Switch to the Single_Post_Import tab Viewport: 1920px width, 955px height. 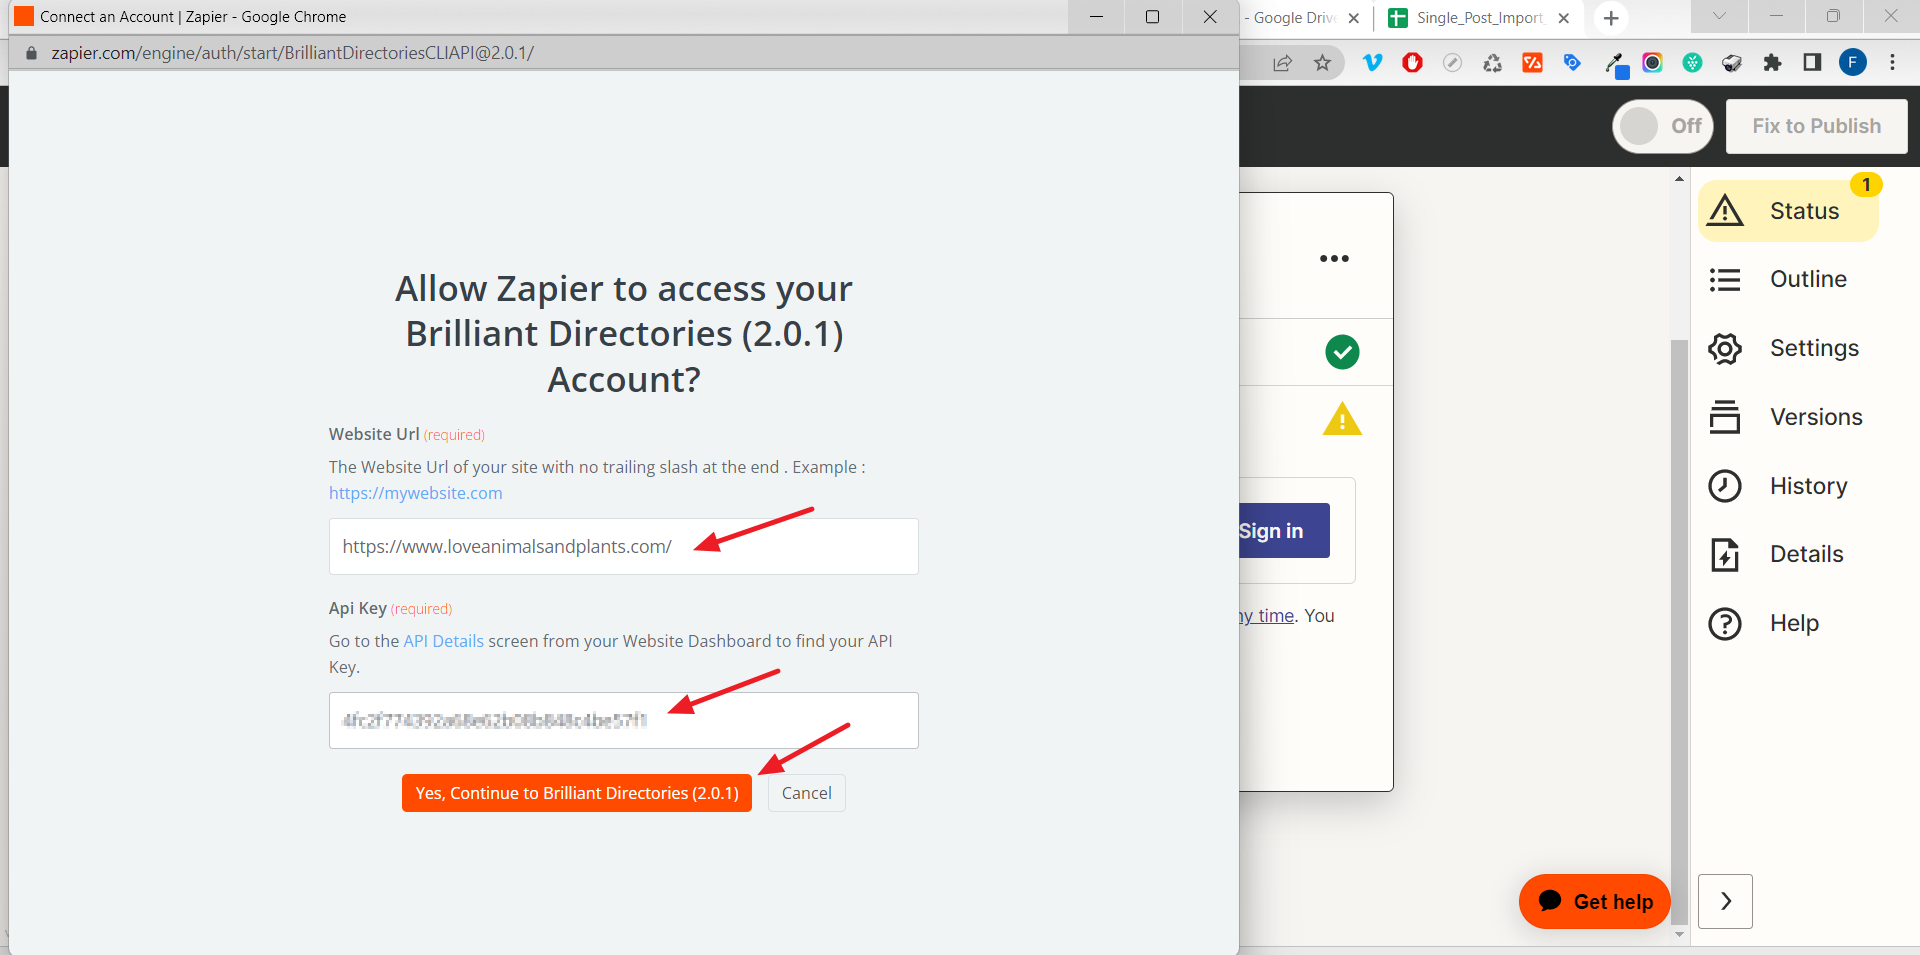pos(1479,18)
